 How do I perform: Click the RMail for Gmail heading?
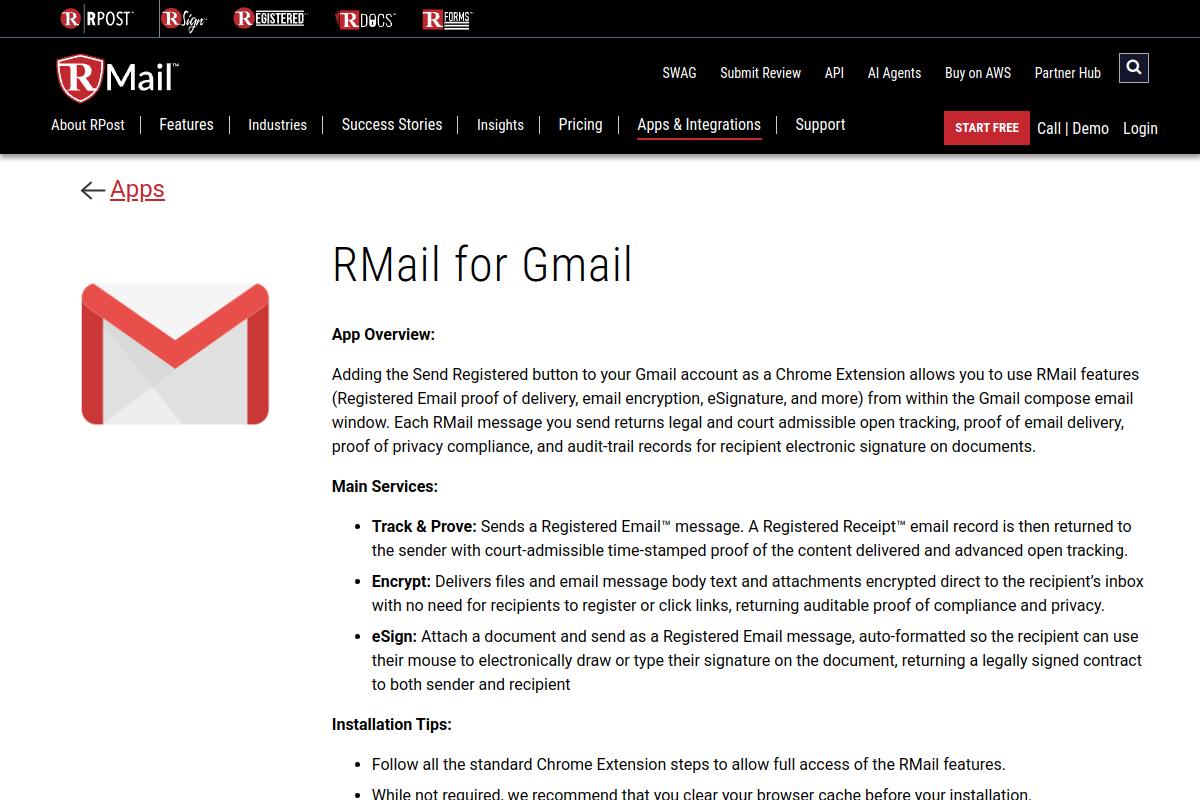482,265
